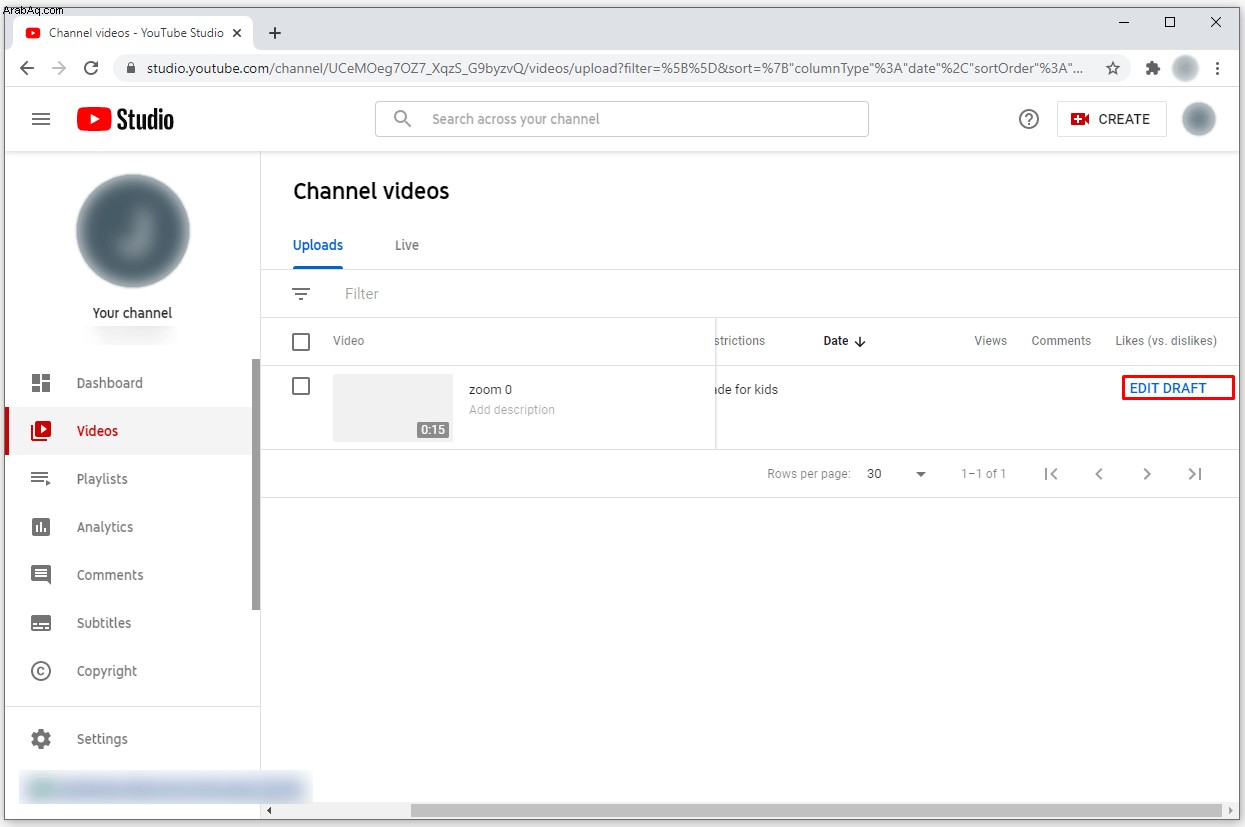
Task: Open a new browser tab
Action: click(275, 33)
